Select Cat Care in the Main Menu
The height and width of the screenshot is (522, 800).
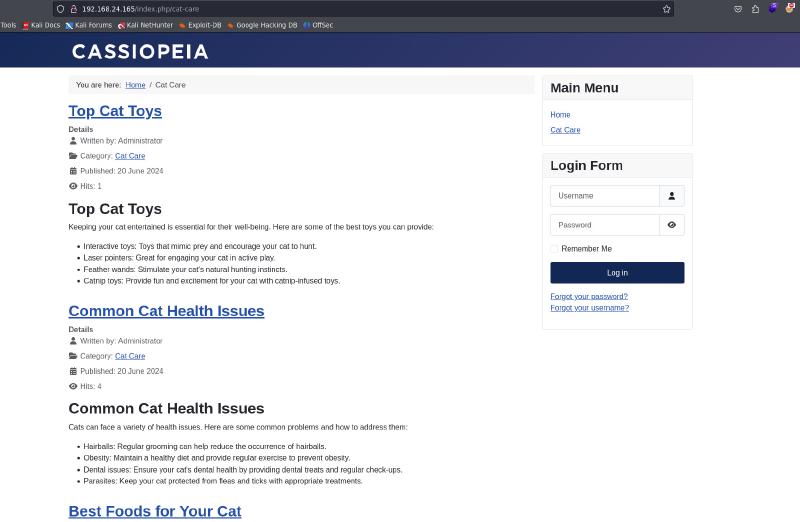[x=565, y=130]
